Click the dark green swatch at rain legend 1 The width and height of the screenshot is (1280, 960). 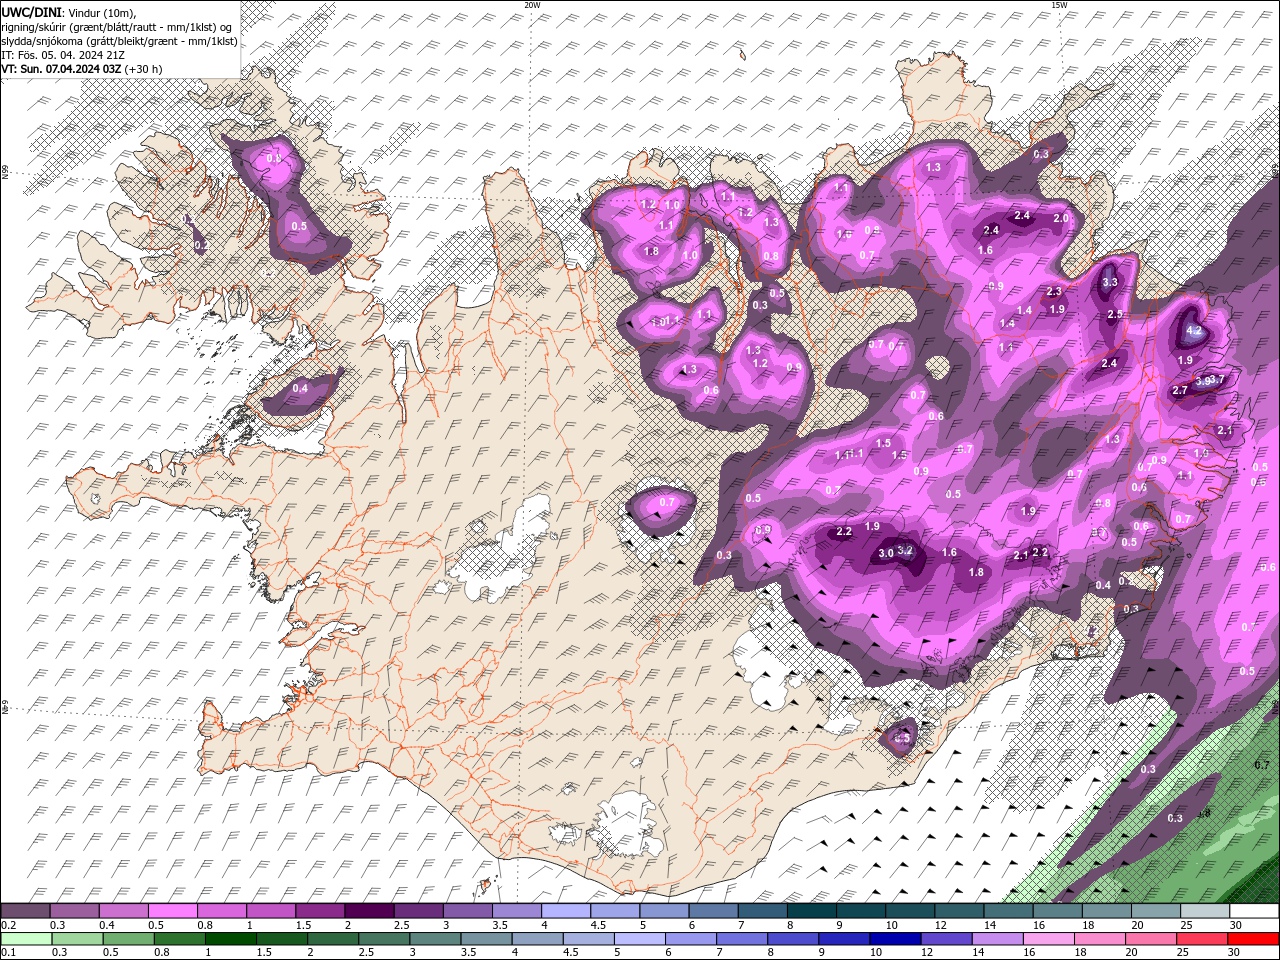(231, 939)
